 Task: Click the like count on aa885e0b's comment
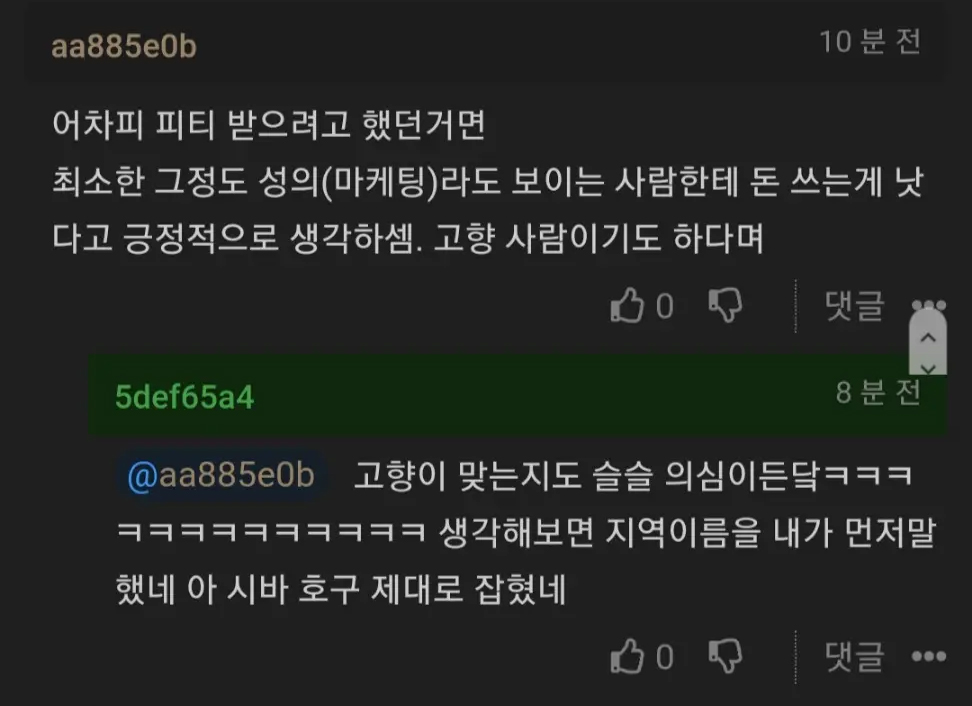[665, 306]
